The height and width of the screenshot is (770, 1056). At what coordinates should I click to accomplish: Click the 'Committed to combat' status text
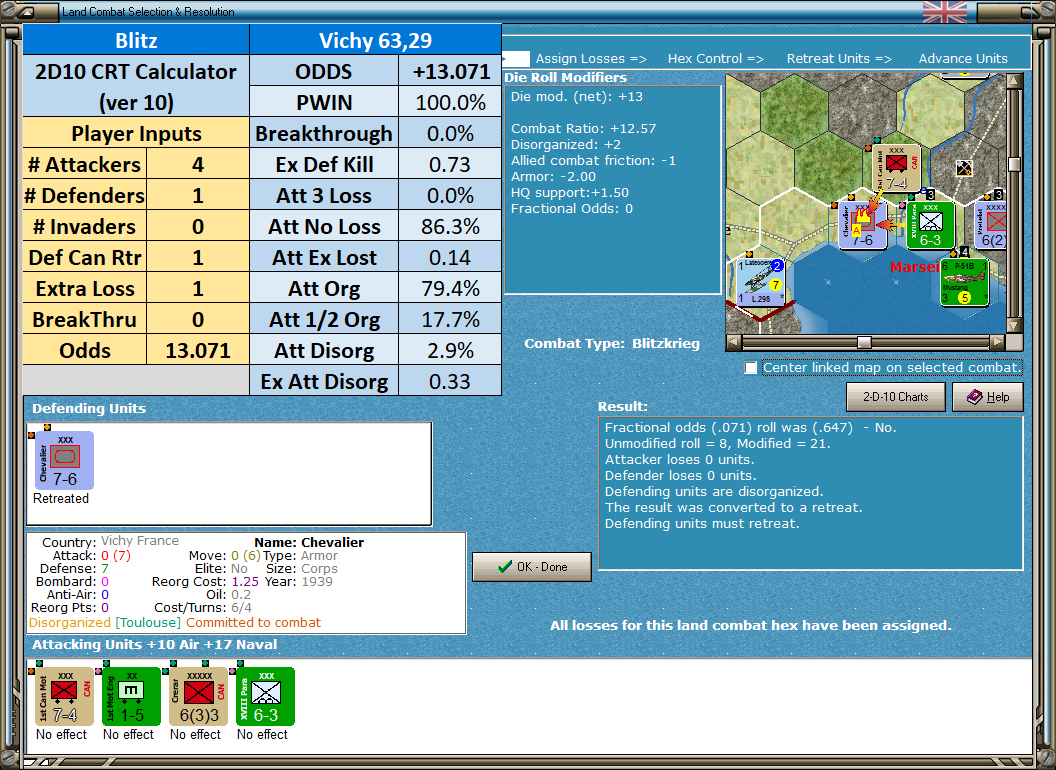pos(253,622)
